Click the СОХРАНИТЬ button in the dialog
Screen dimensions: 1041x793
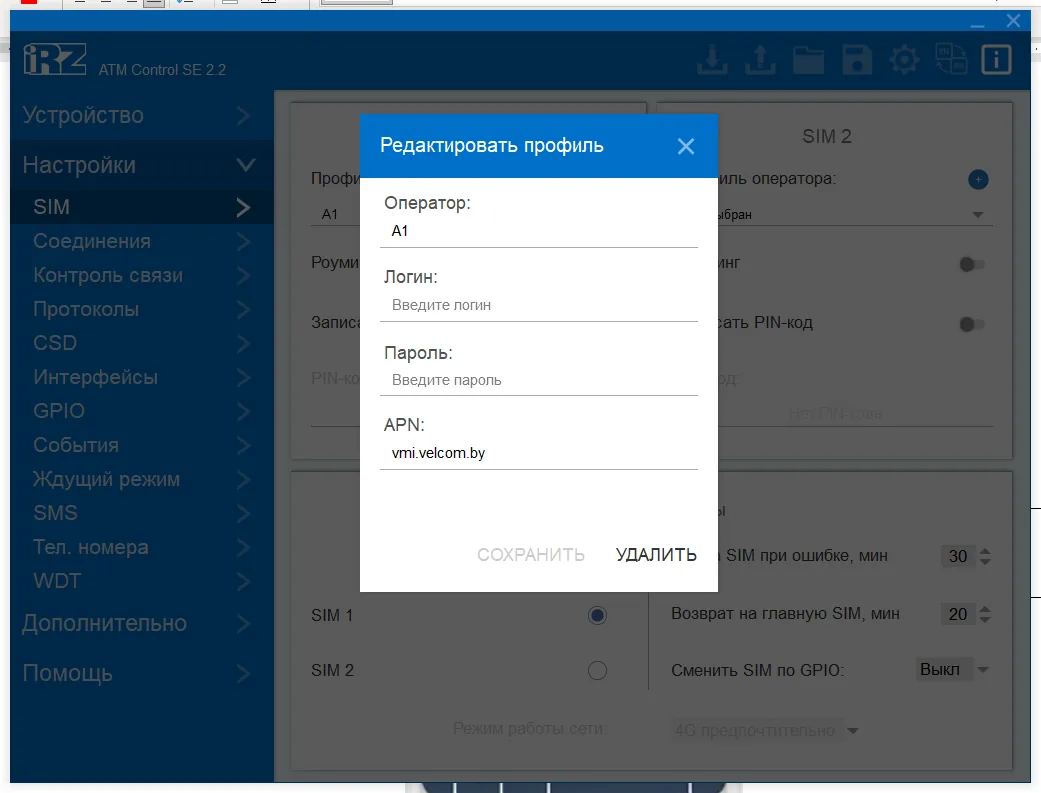530,555
